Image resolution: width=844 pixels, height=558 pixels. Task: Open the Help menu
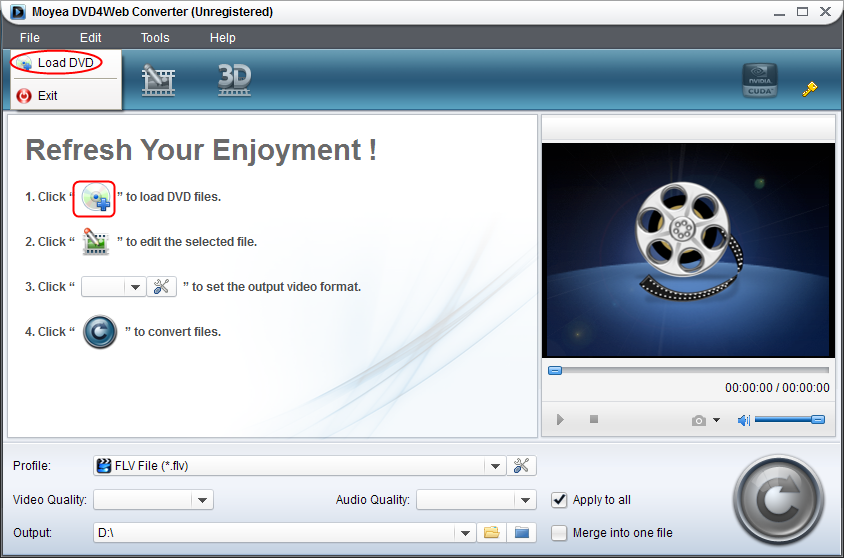tap(222, 38)
